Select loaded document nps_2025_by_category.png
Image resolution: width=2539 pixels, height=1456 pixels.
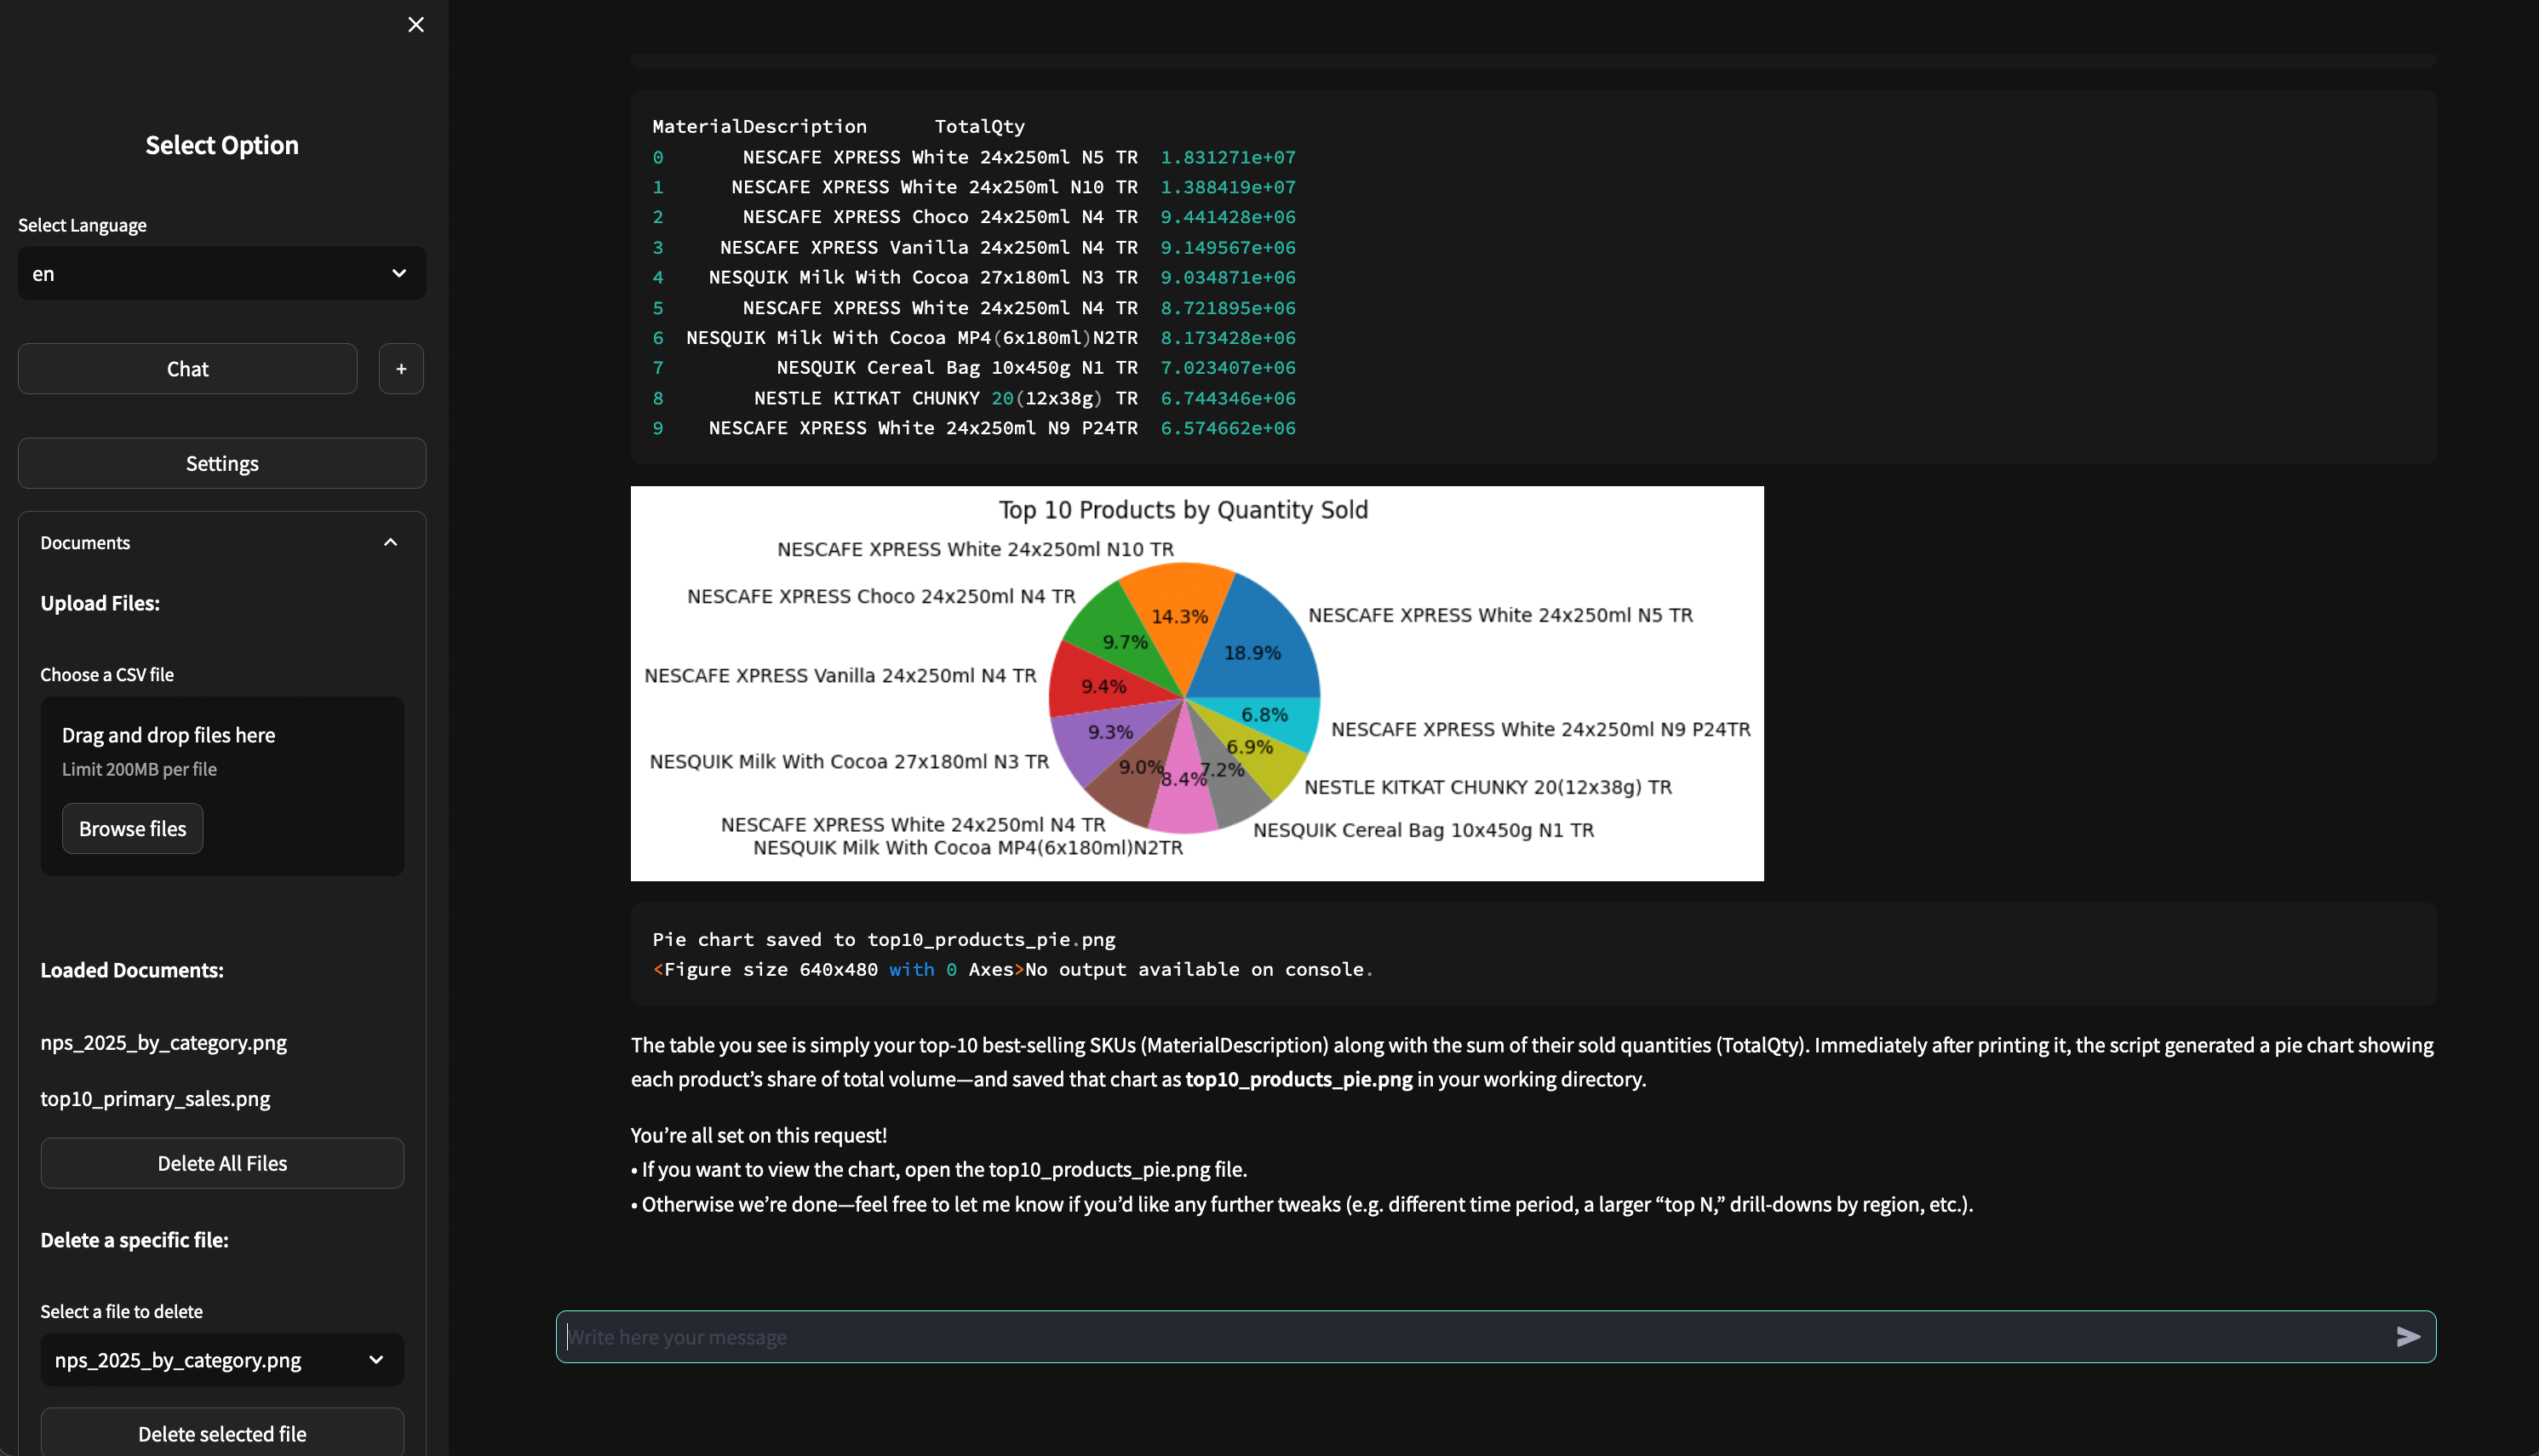click(x=163, y=1042)
